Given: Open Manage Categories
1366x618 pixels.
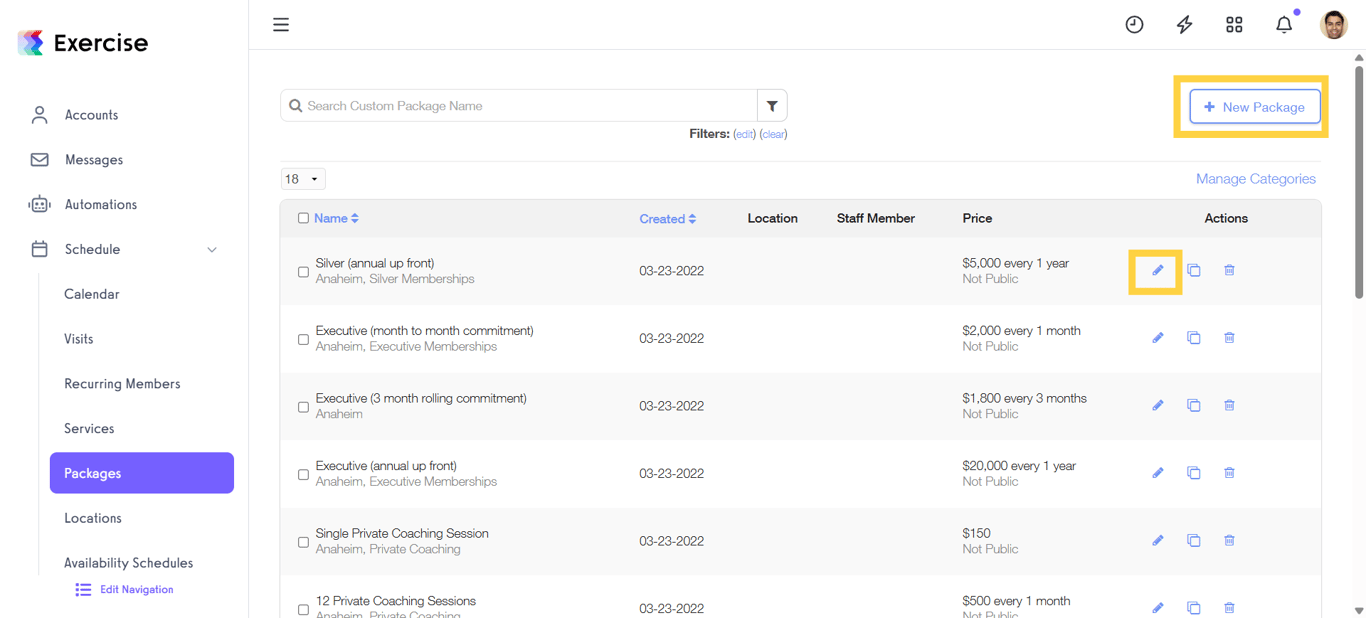Looking at the screenshot, I should click(x=1256, y=178).
